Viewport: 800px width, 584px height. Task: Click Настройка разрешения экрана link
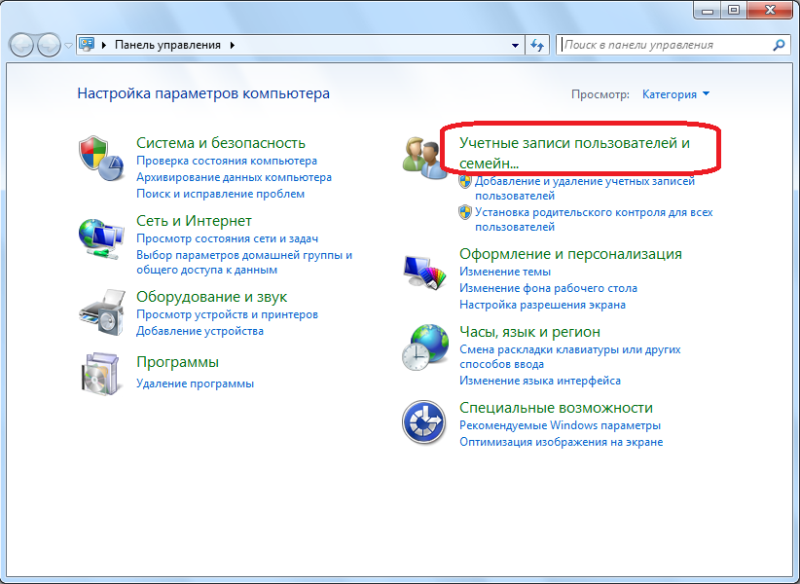coord(542,305)
